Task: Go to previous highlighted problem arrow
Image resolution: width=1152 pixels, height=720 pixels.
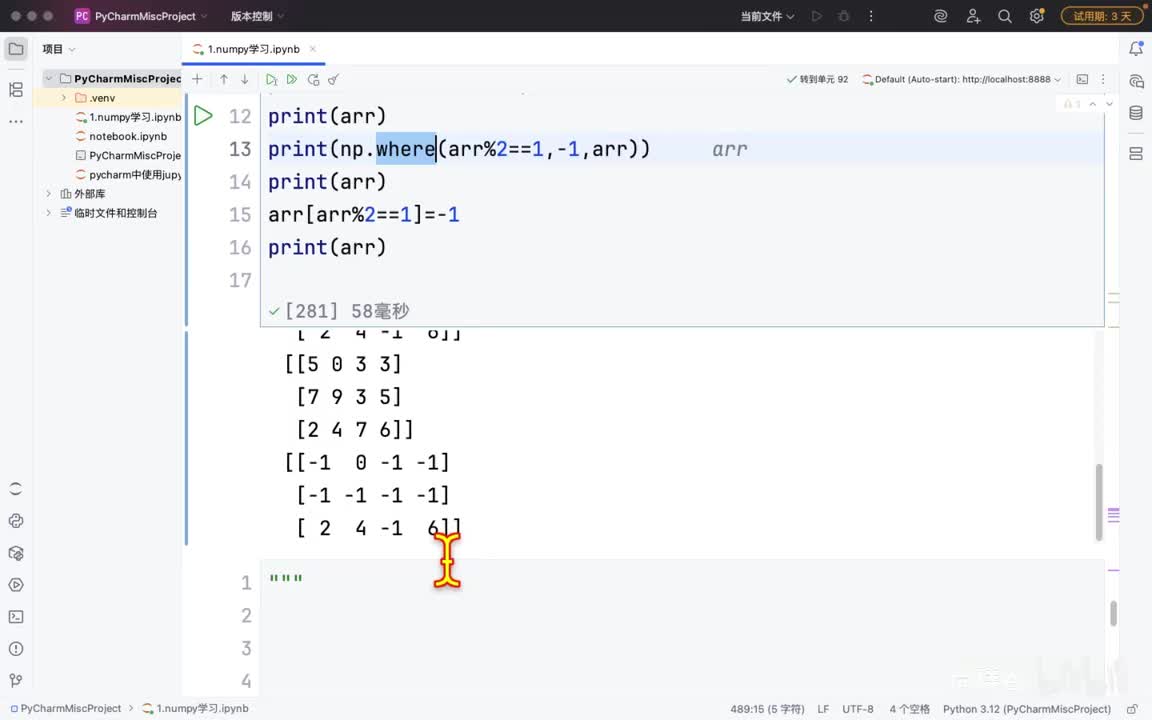Action: (1092, 104)
